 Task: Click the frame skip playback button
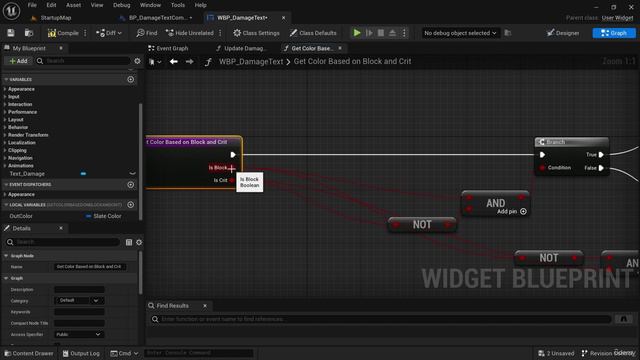point(369,33)
